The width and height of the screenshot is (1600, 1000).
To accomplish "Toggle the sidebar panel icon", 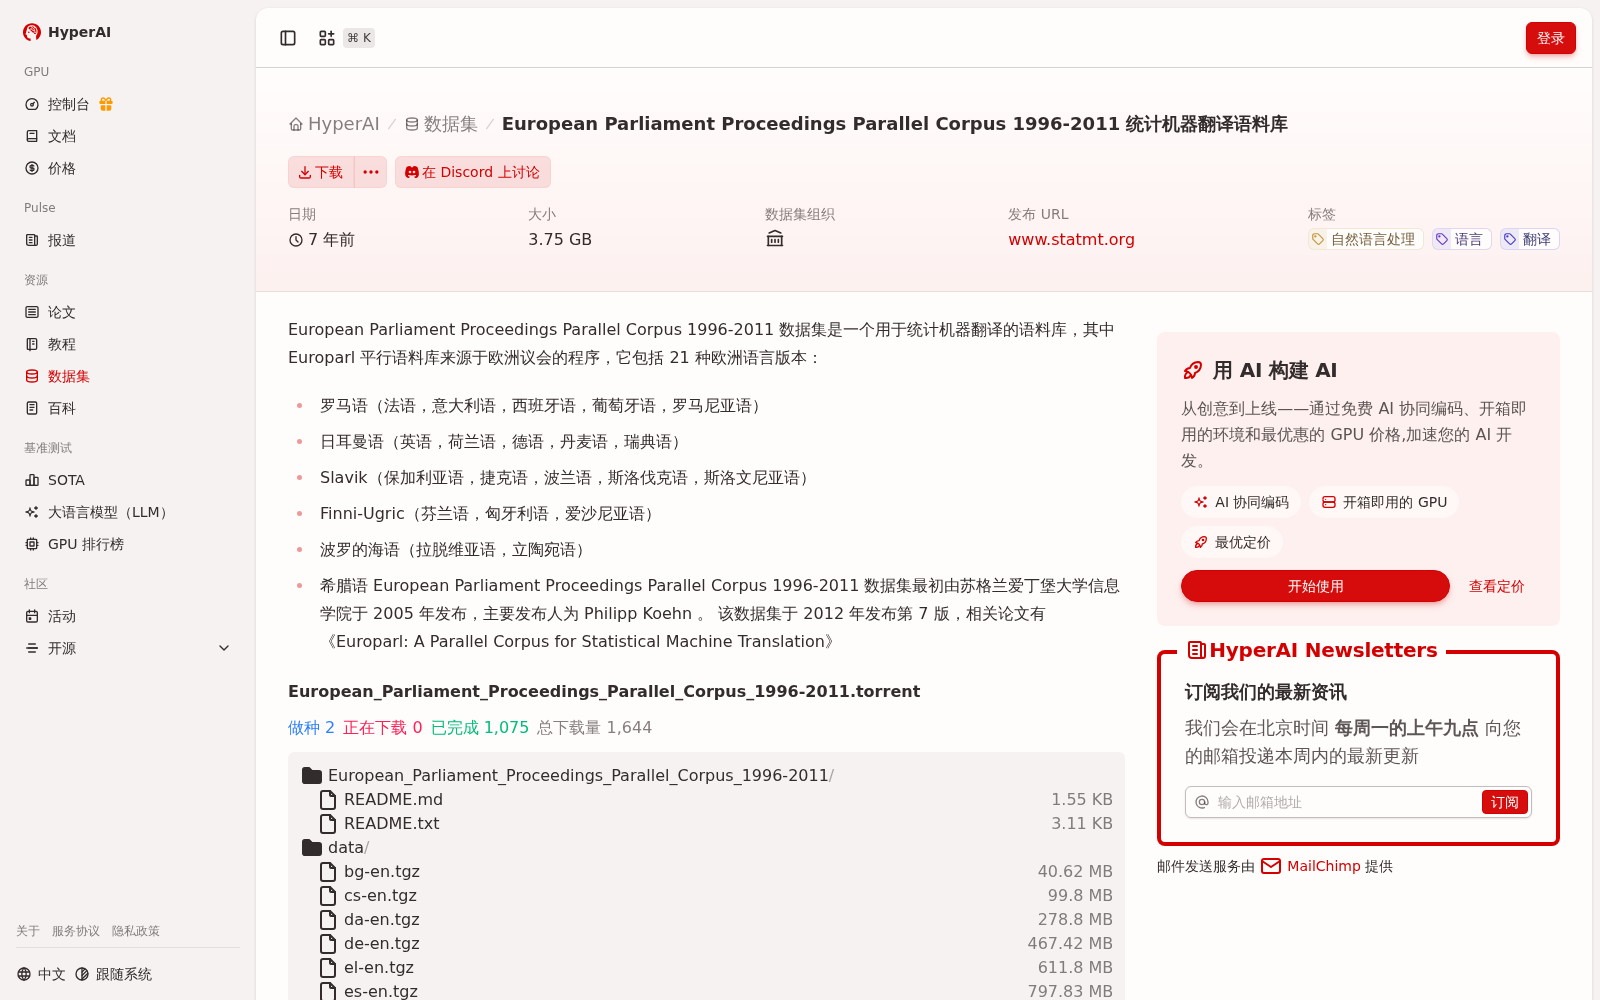I will tap(288, 38).
